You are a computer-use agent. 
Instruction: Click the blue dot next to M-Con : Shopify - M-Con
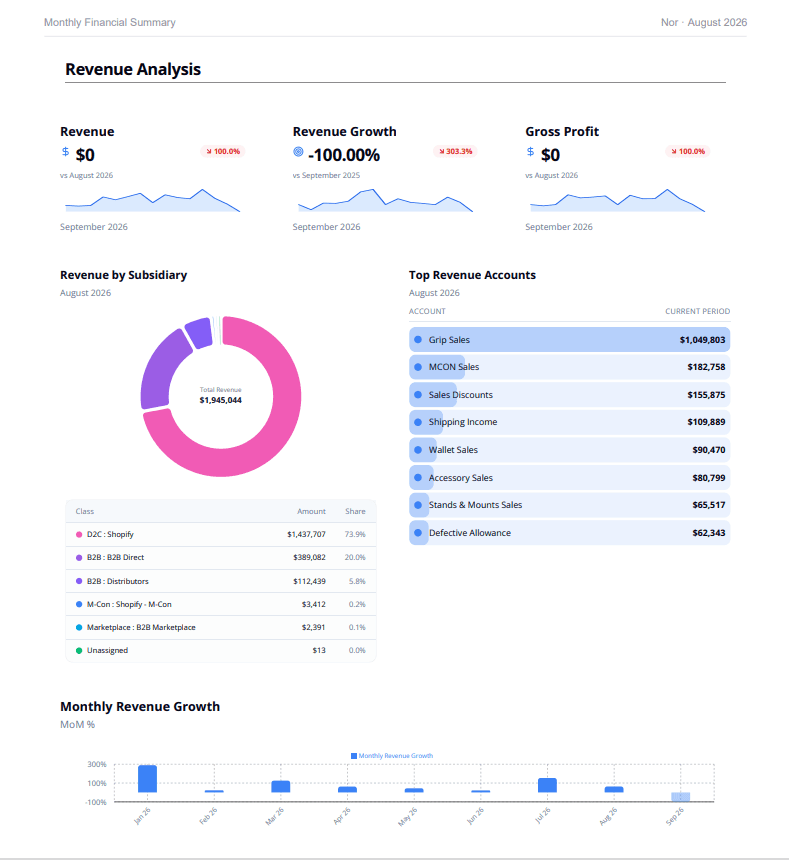click(79, 604)
